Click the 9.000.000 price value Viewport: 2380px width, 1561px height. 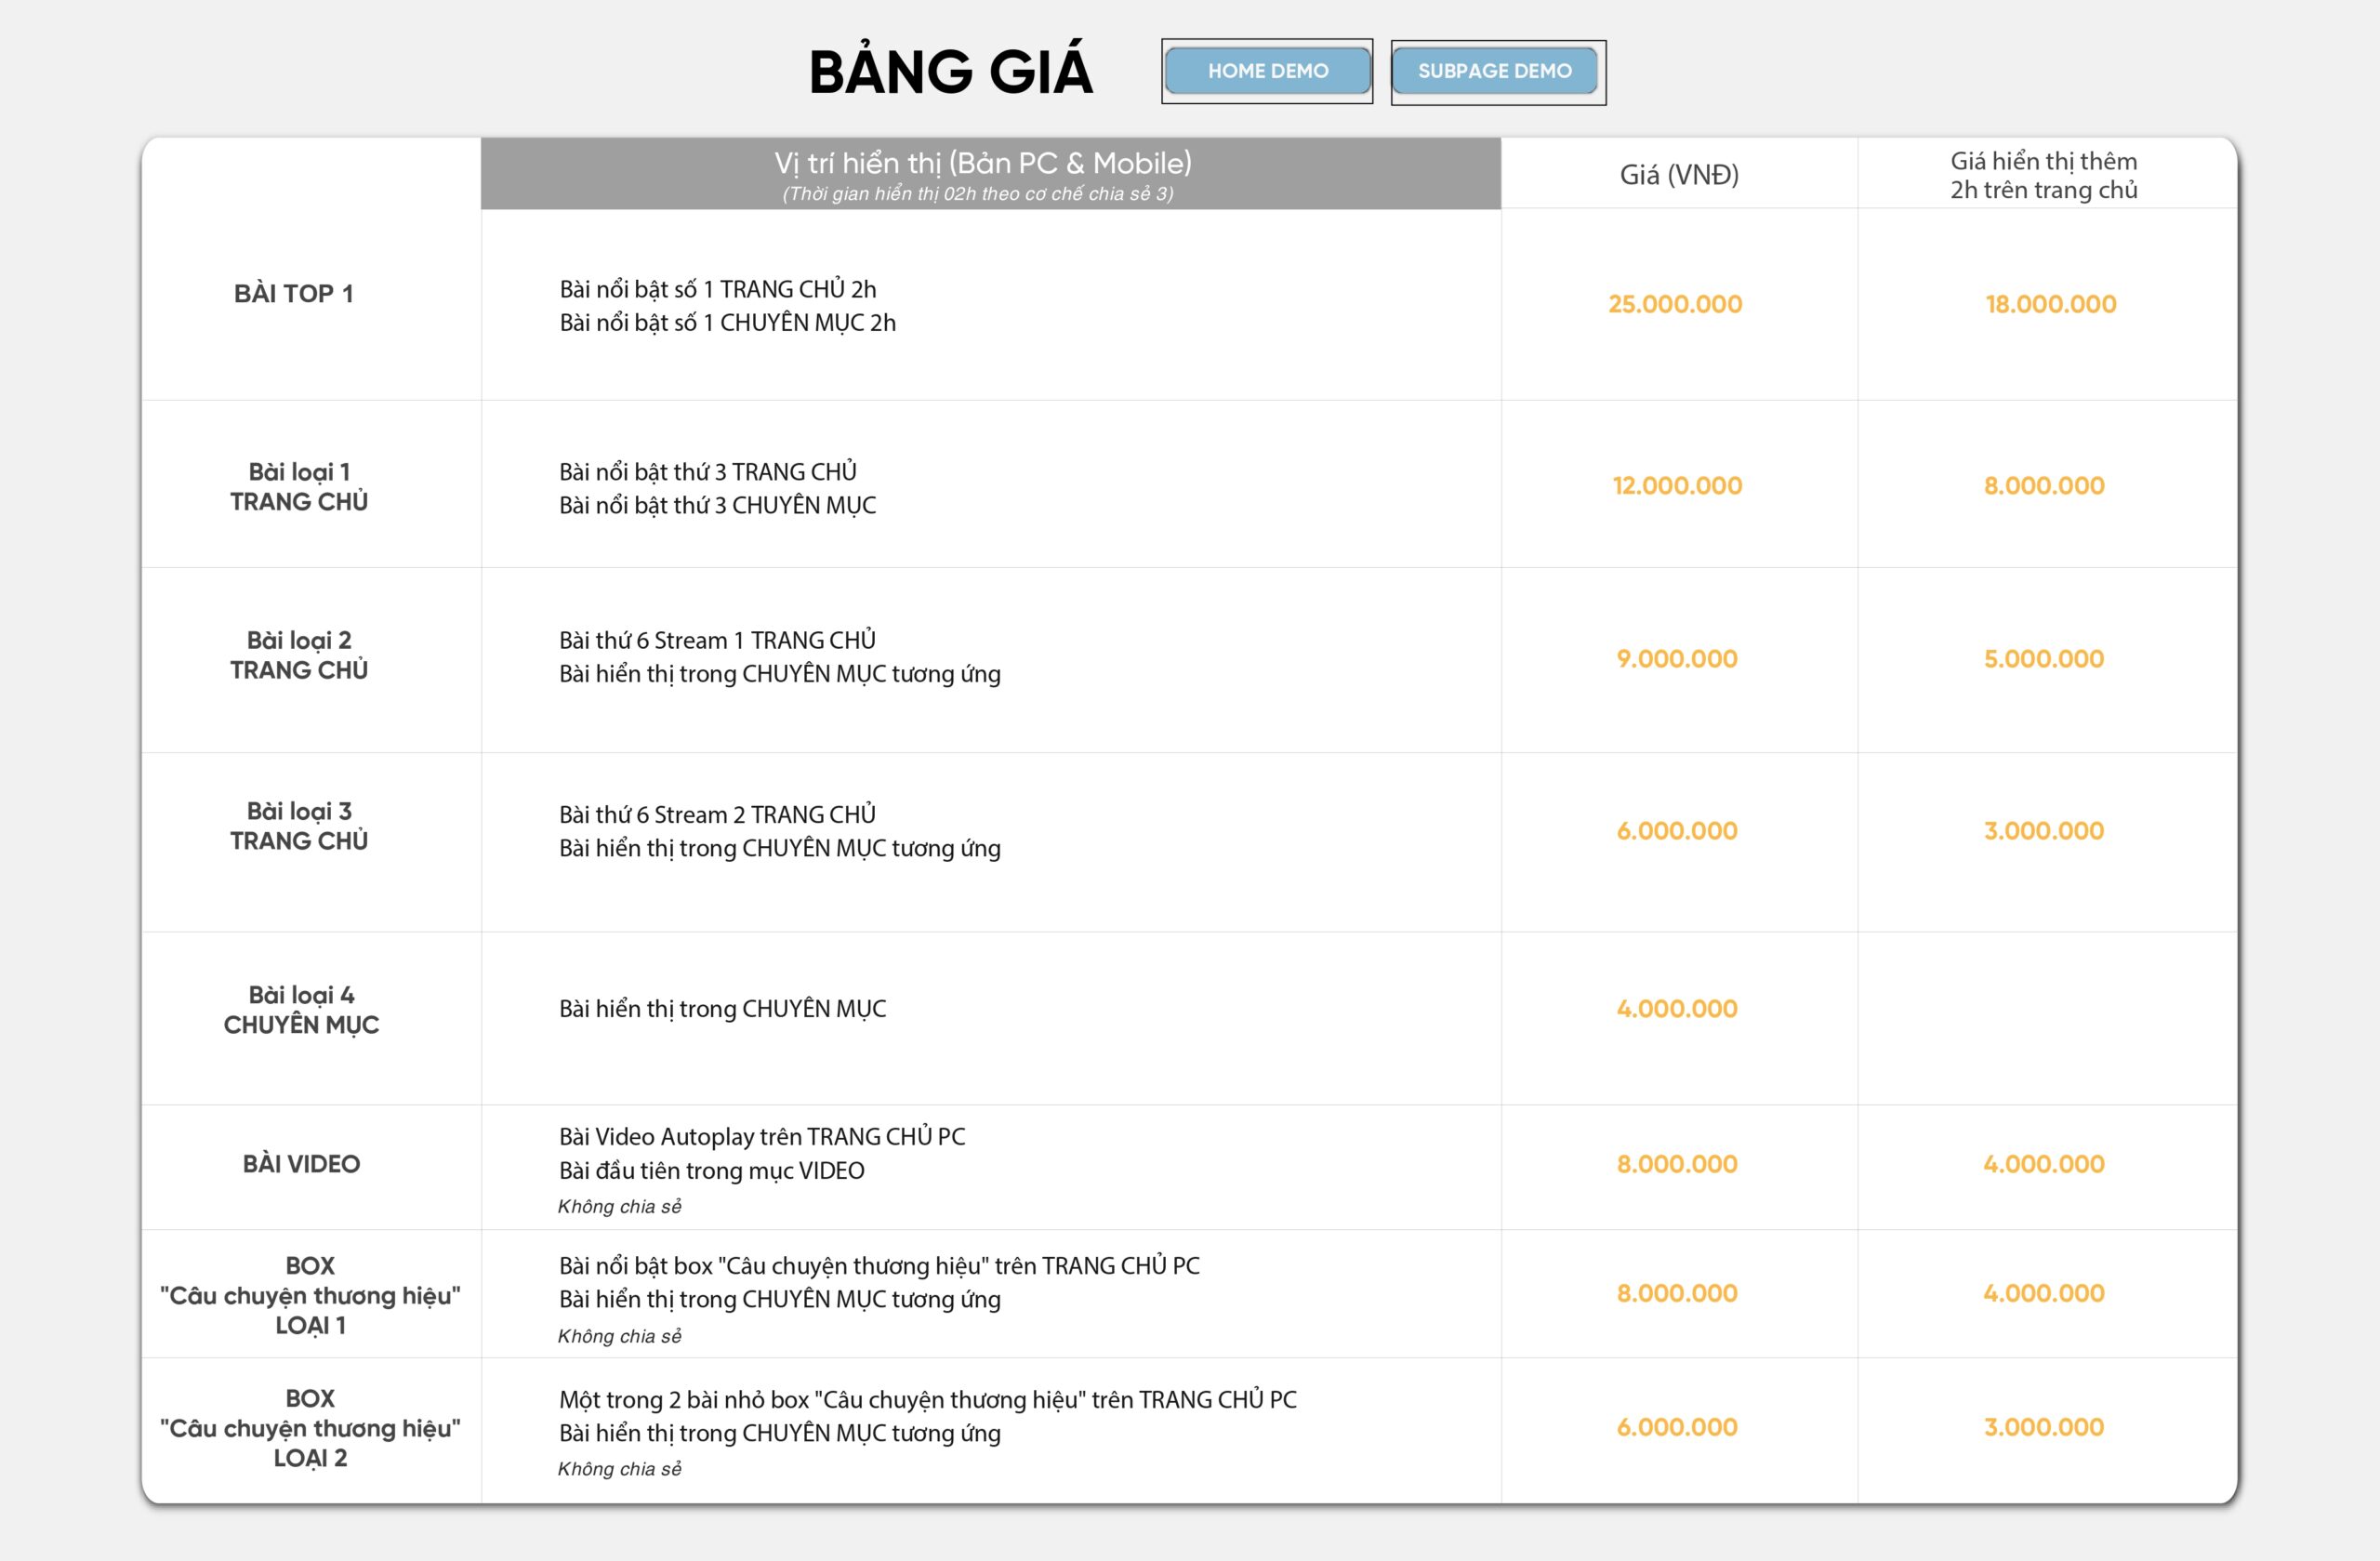(x=1677, y=659)
